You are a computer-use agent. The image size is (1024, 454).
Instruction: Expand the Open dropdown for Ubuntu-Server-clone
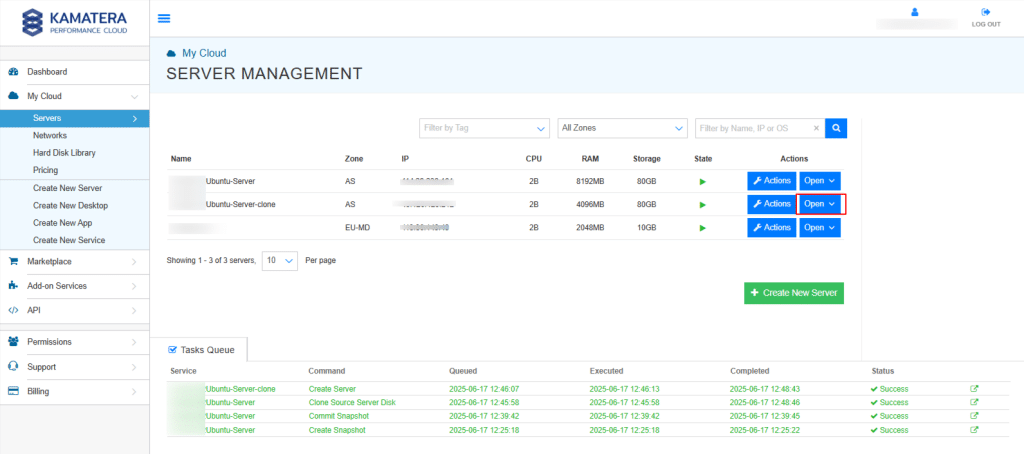(819, 204)
